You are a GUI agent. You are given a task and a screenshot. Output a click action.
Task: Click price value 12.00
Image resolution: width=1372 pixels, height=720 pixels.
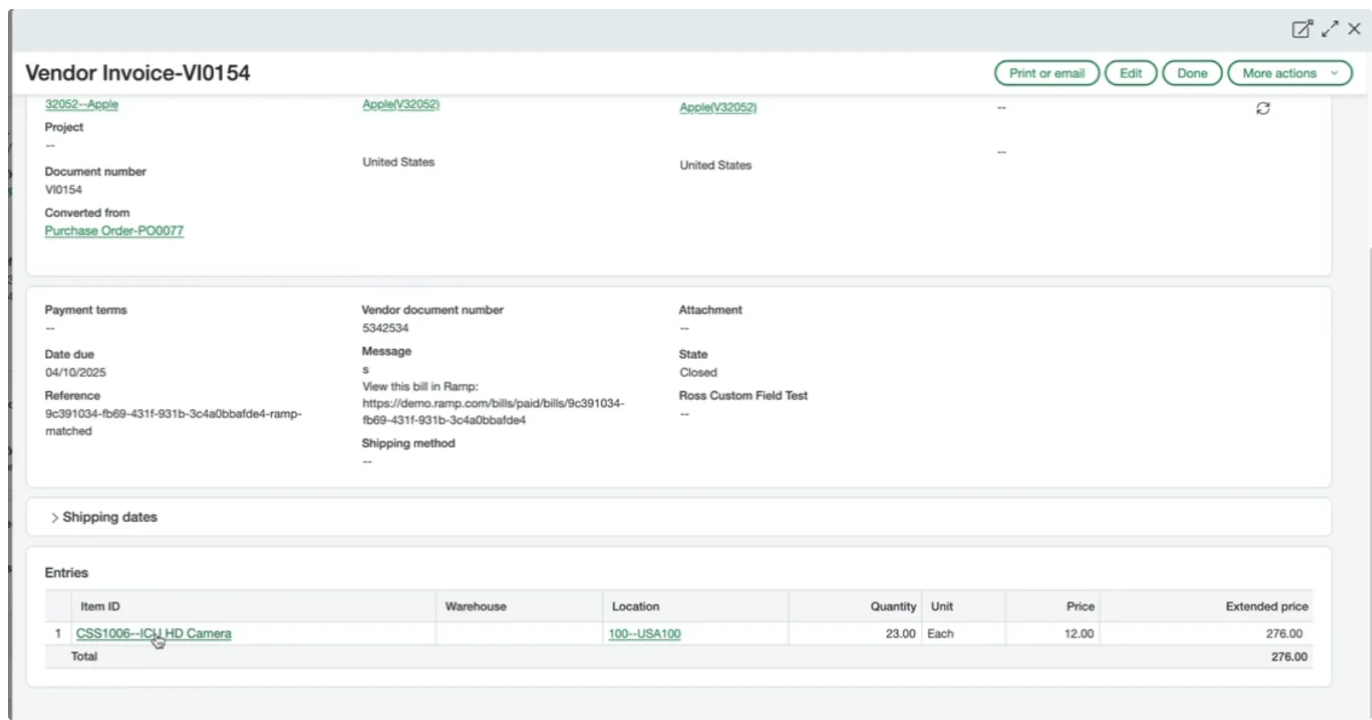click(1079, 633)
